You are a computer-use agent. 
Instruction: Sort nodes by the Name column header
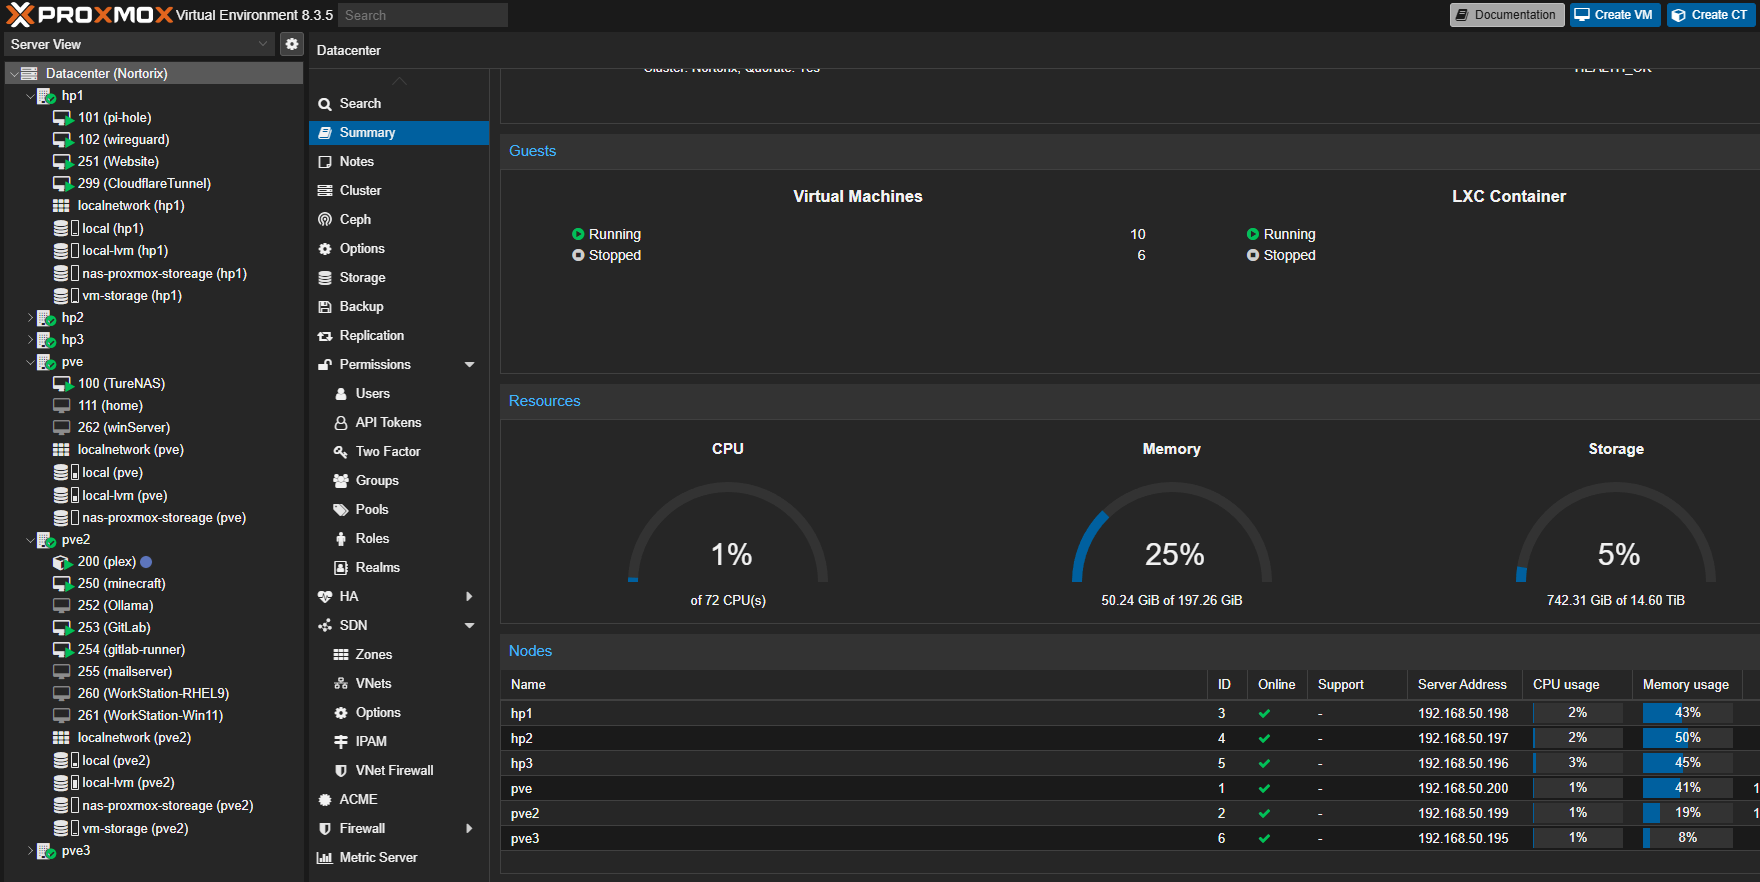coord(854,685)
